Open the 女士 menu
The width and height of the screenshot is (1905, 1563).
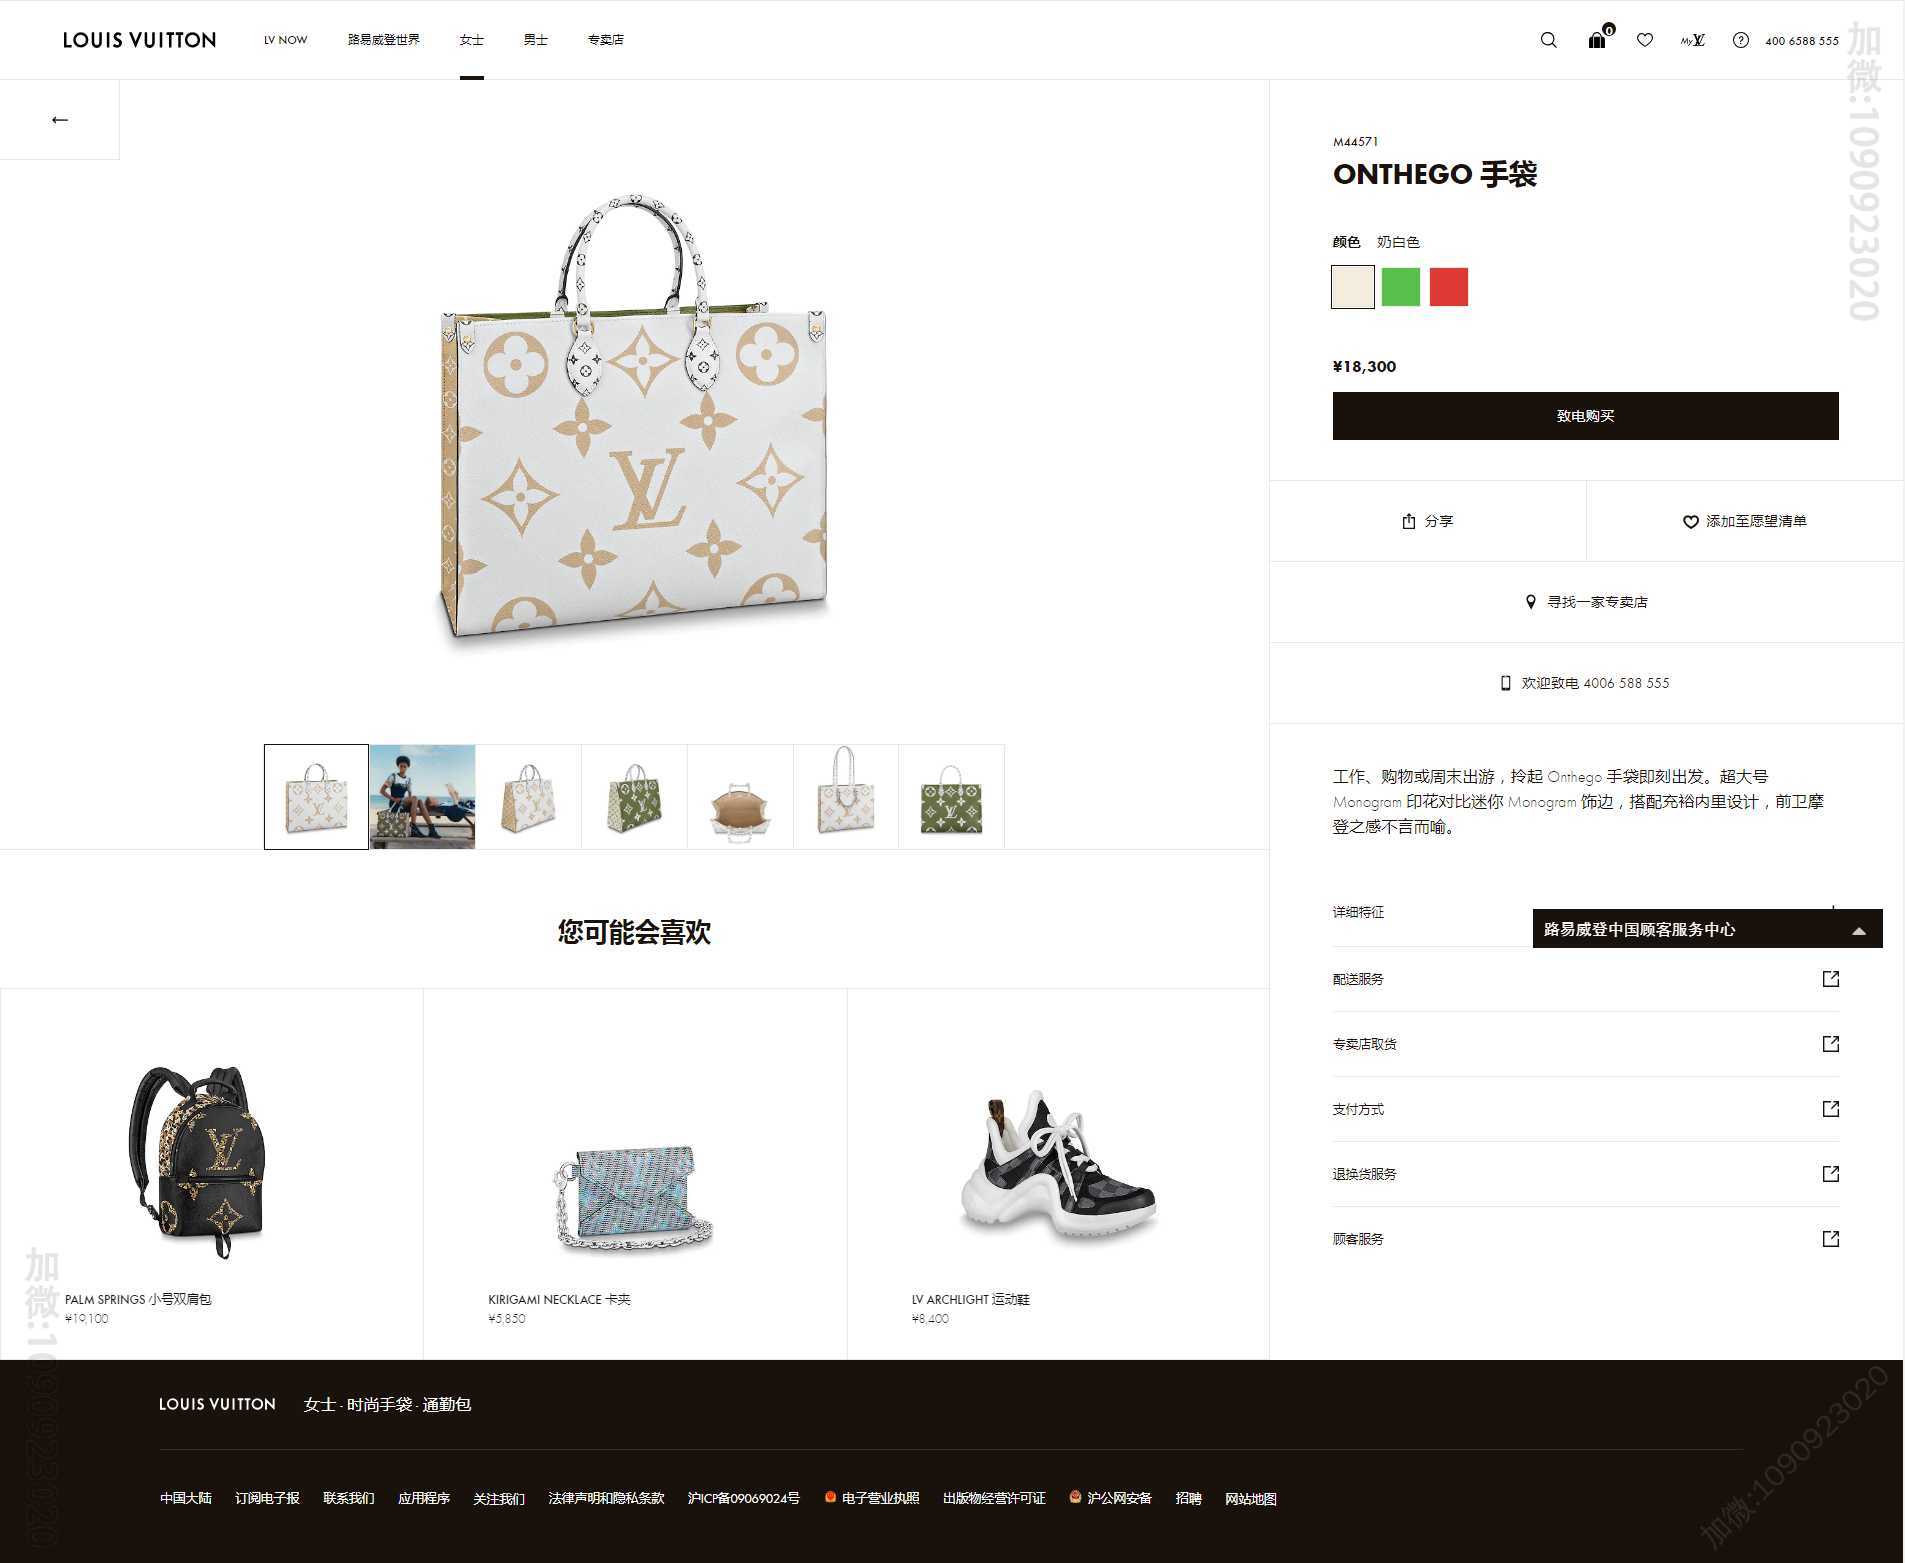point(471,40)
